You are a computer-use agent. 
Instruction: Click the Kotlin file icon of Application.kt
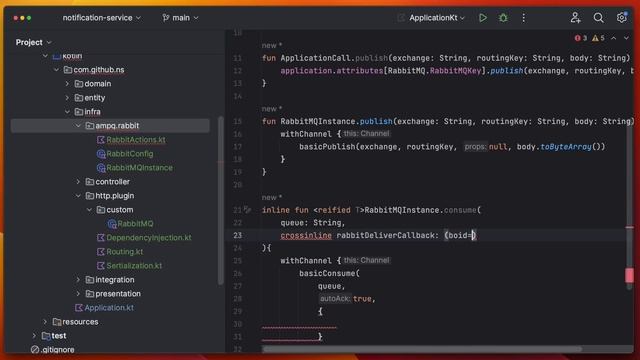click(79, 308)
